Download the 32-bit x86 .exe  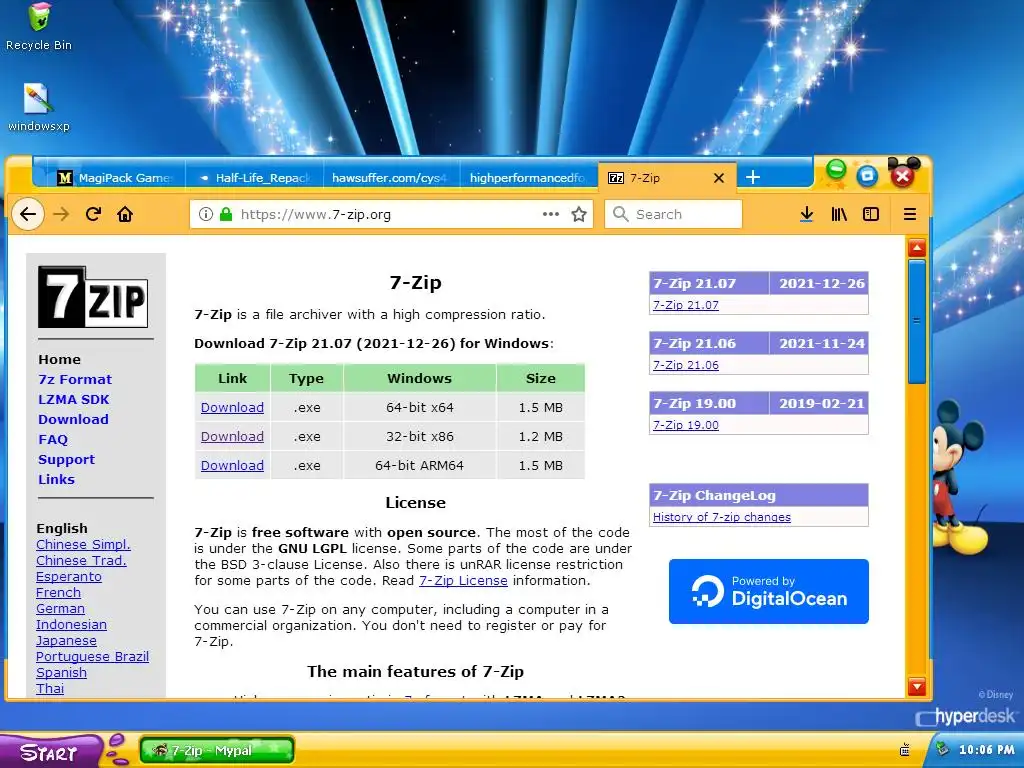coord(232,436)
